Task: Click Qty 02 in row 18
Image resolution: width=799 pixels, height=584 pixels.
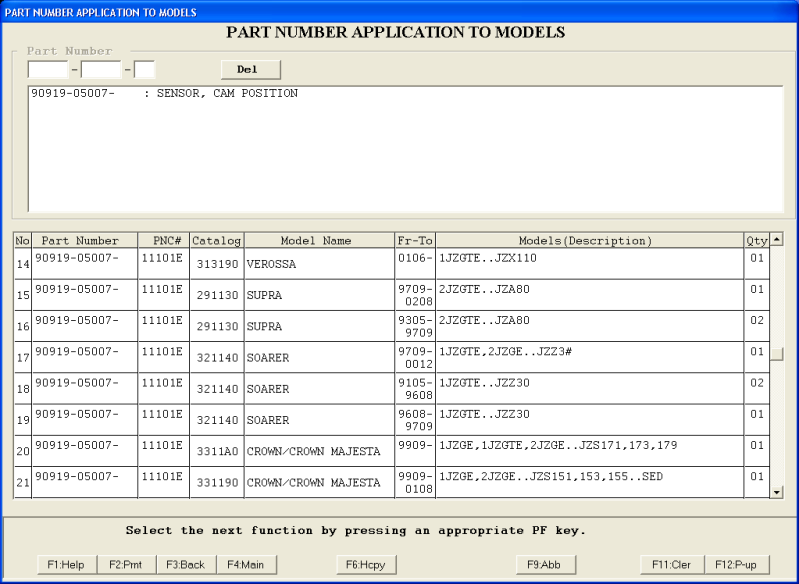Action: pyautogui.click(x=757, y=389)
